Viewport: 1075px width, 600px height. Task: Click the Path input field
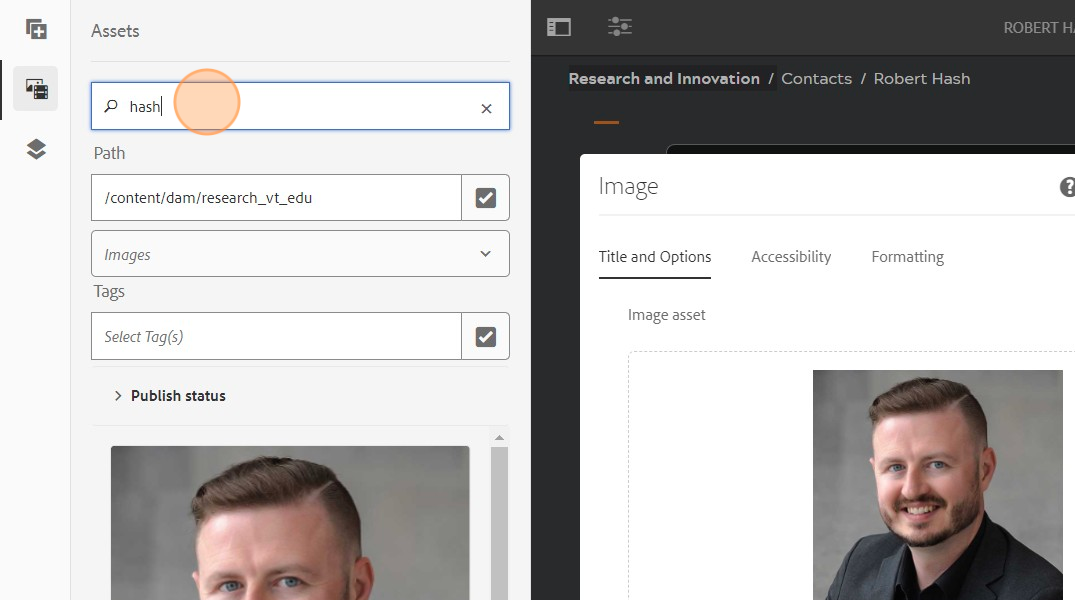(276, 197)
